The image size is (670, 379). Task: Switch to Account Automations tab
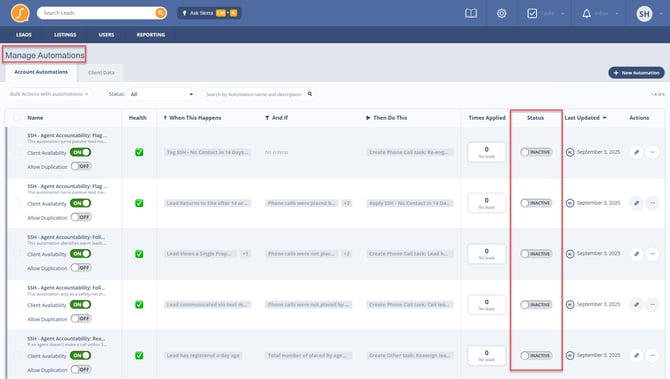41,72
